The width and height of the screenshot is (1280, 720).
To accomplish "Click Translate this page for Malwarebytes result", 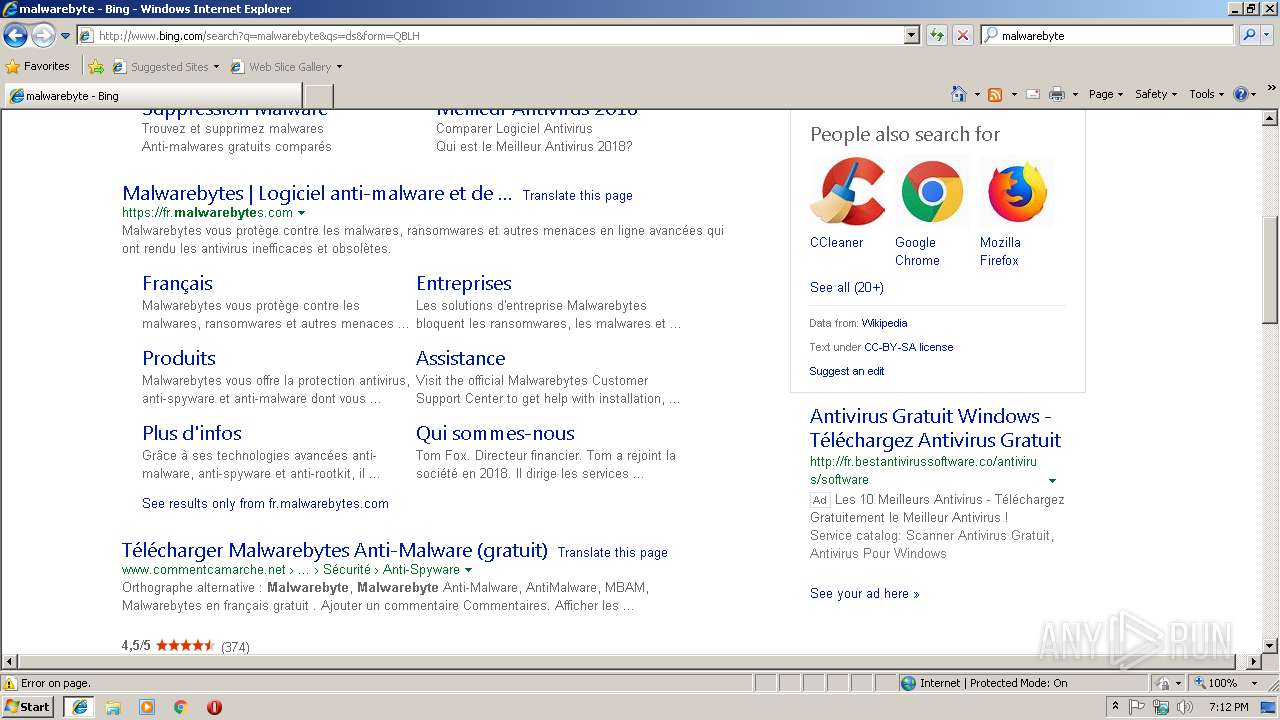I will tap(577, 195).
